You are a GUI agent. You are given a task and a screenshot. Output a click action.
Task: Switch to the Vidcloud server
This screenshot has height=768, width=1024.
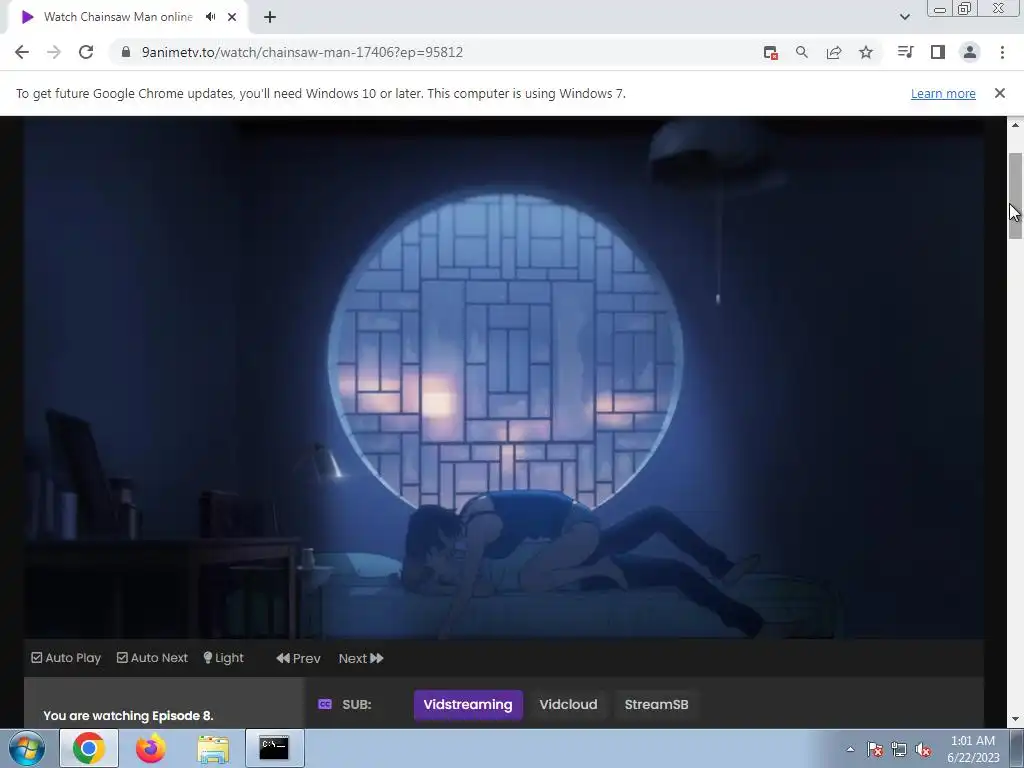(x=568, y=705)
